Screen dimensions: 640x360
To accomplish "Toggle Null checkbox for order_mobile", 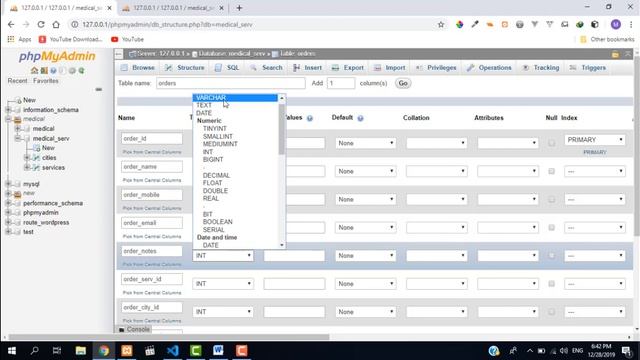I will pyautogui.click(x=551, y=199).
